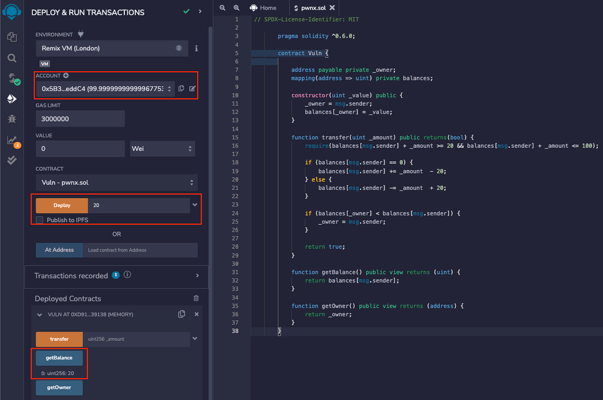Screen dimensions: 603x400
Task: Copy the deployed VULN contract address
Action: (x=181, y=314)
